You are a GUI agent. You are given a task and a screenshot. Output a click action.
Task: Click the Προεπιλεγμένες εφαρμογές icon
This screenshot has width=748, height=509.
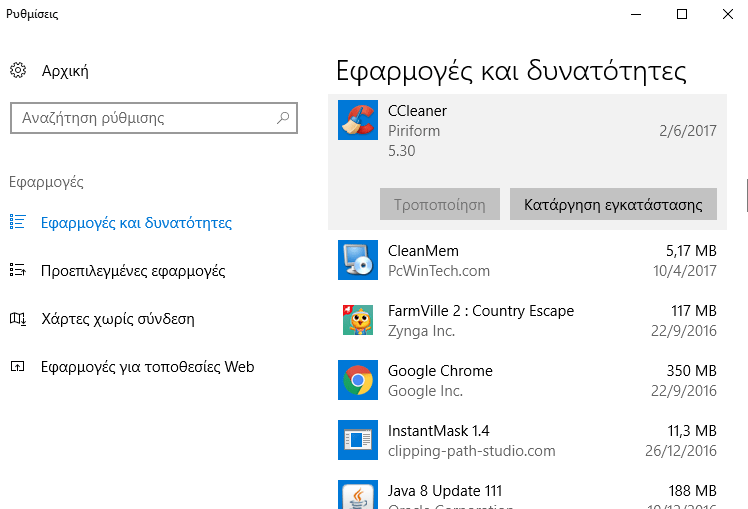18,270
